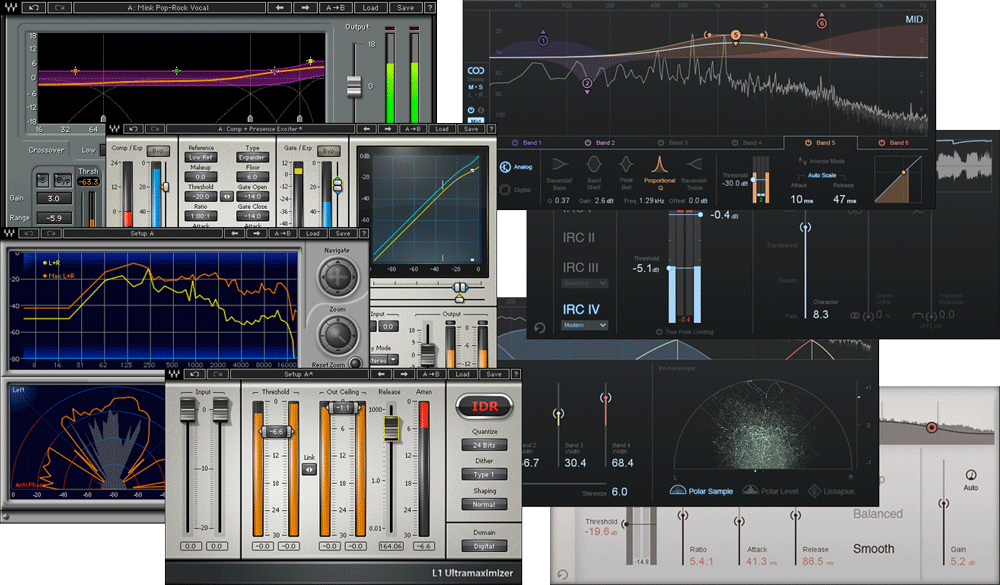
Task: Go to next preset in Mink Pop-Rock Vocal window
Action: pos(305,8)
